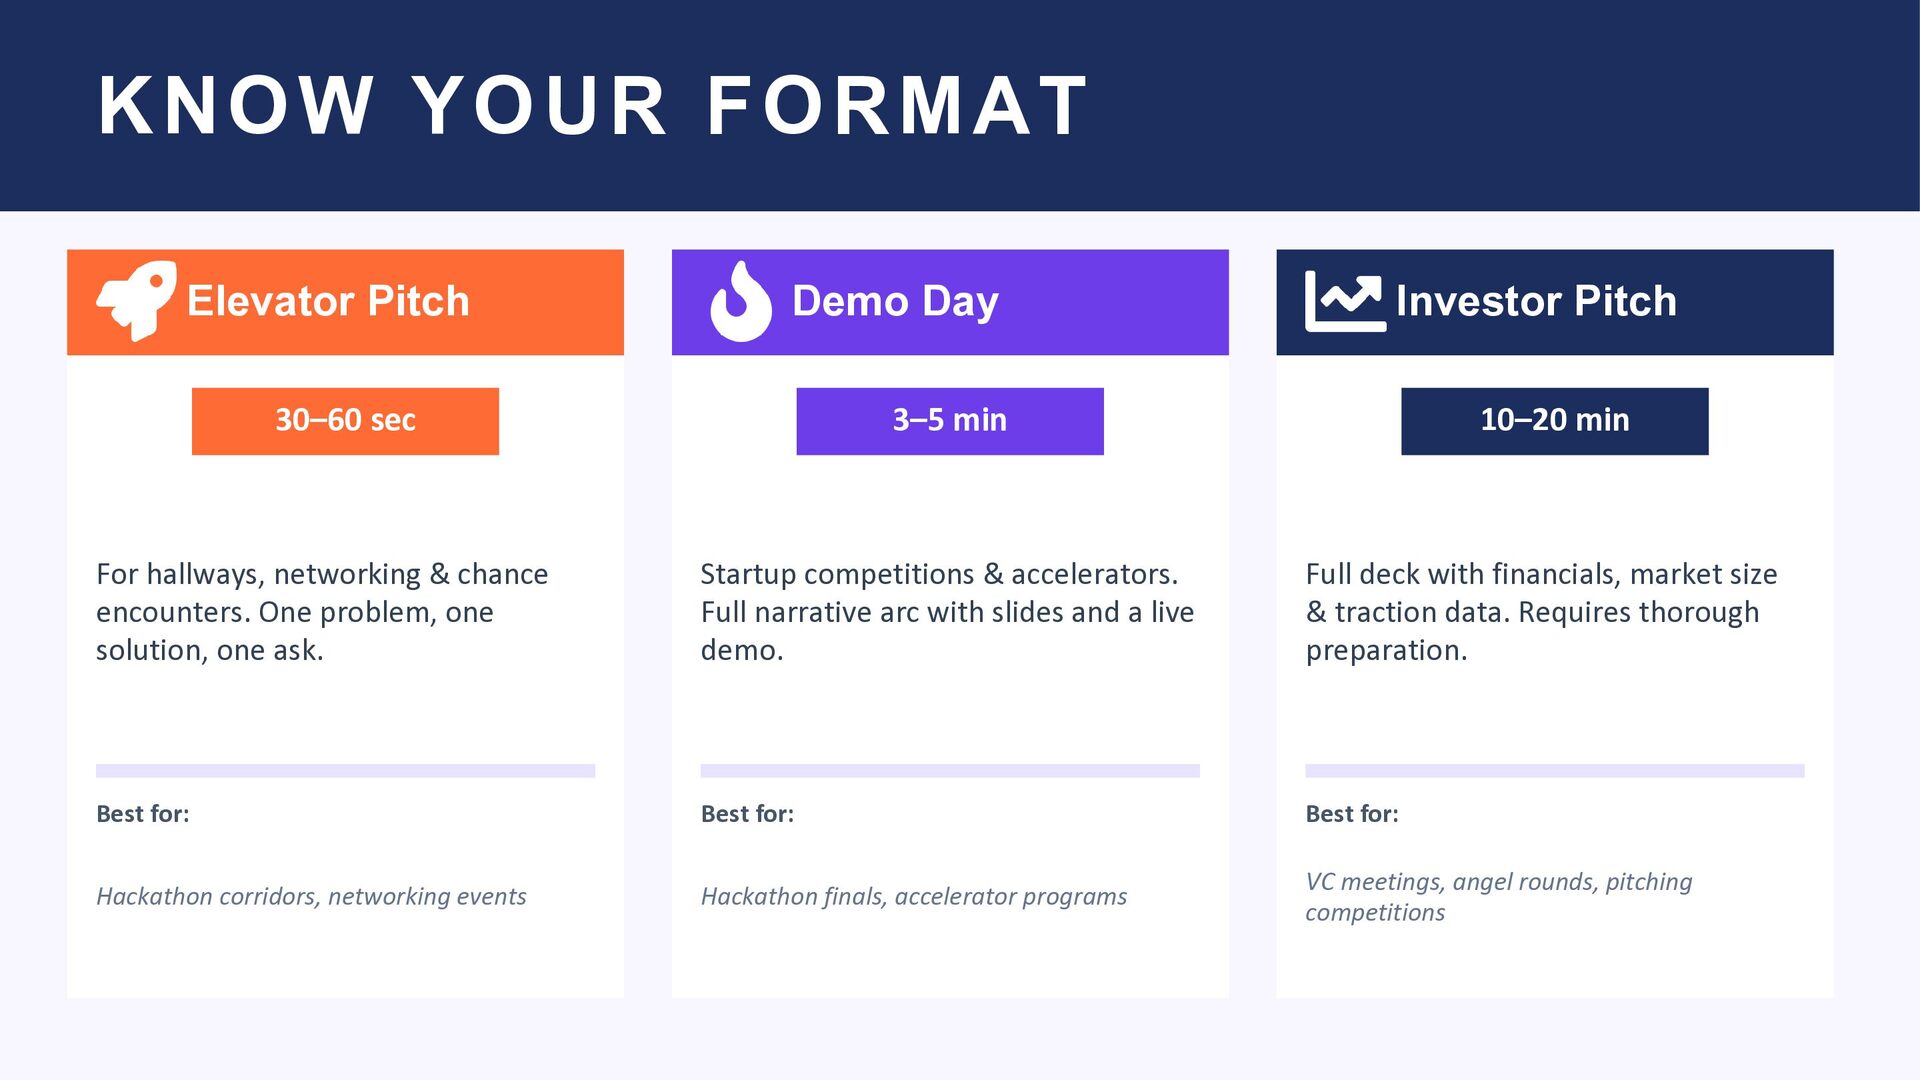Click the "Demo Day" card heading

[x=895, y=301]
